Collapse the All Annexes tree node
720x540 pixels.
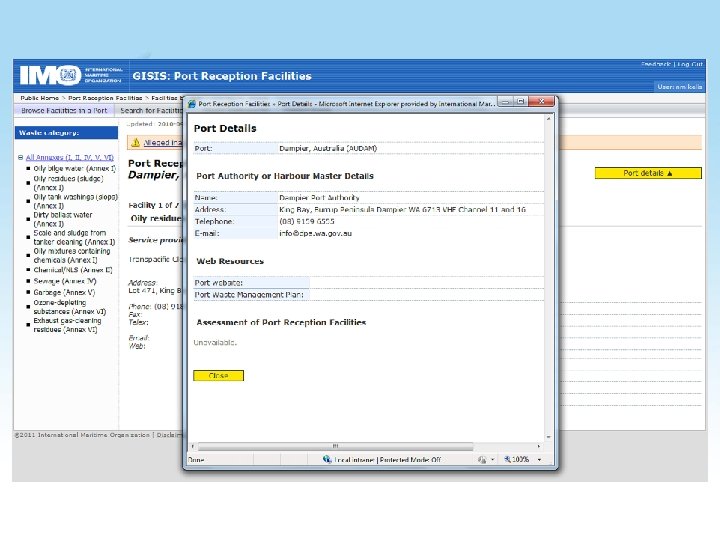tap(20, 158)
